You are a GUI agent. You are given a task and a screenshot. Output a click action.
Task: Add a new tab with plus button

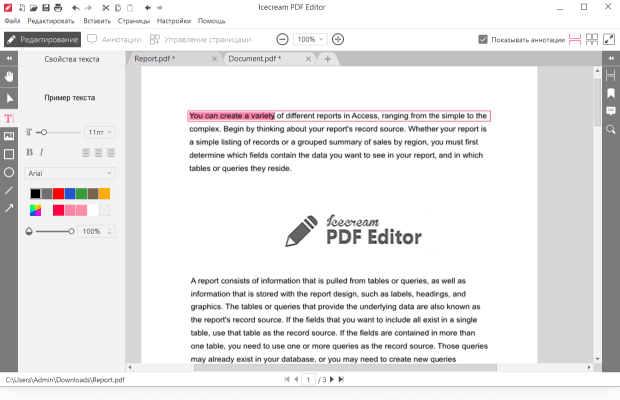327,59
